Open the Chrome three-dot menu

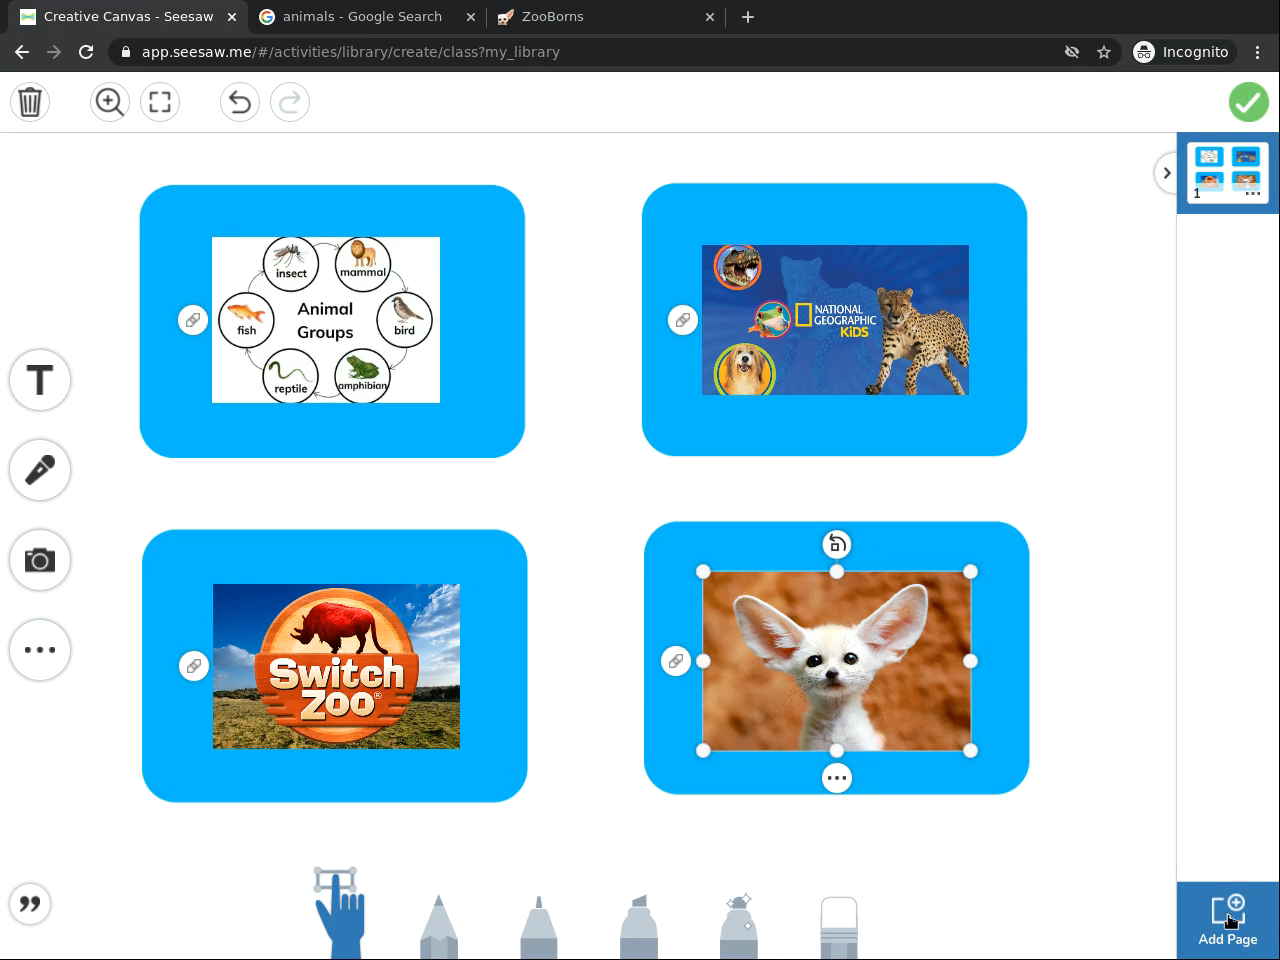point(1258,52)
